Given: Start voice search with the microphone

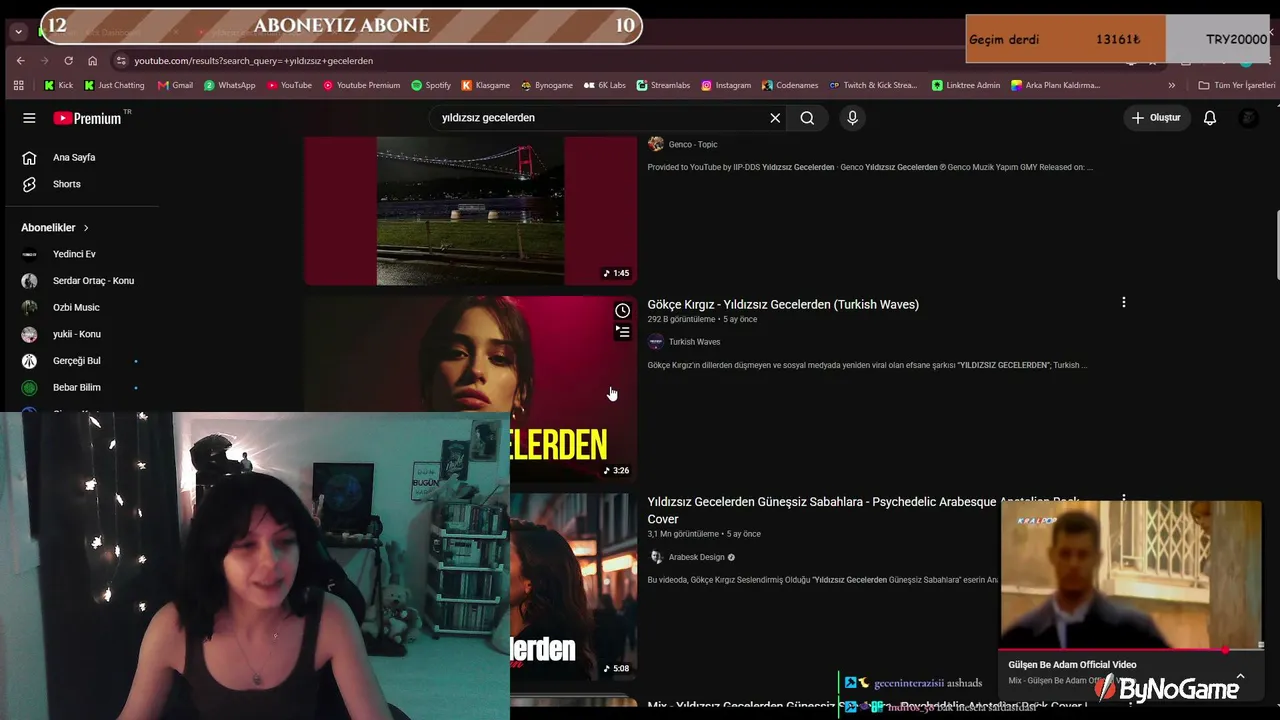Looking at the screenshot, I should [852, 118].
